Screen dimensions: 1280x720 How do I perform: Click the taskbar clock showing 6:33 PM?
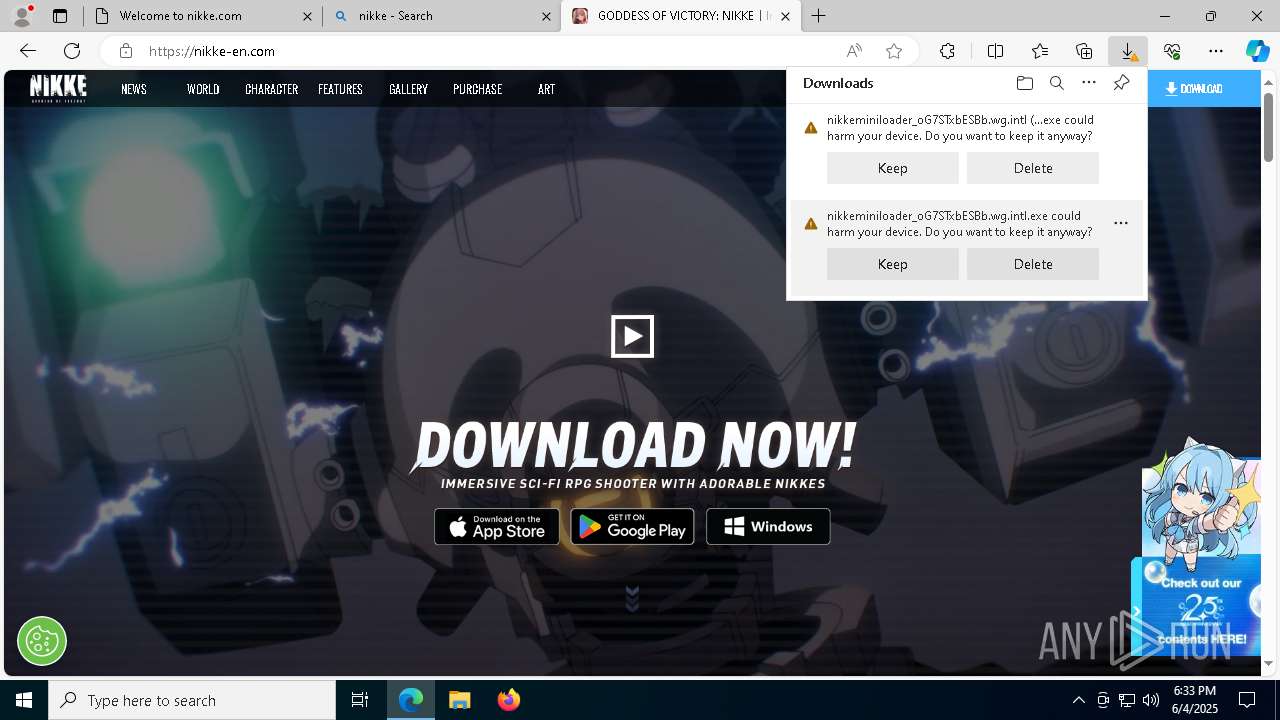1195,700
